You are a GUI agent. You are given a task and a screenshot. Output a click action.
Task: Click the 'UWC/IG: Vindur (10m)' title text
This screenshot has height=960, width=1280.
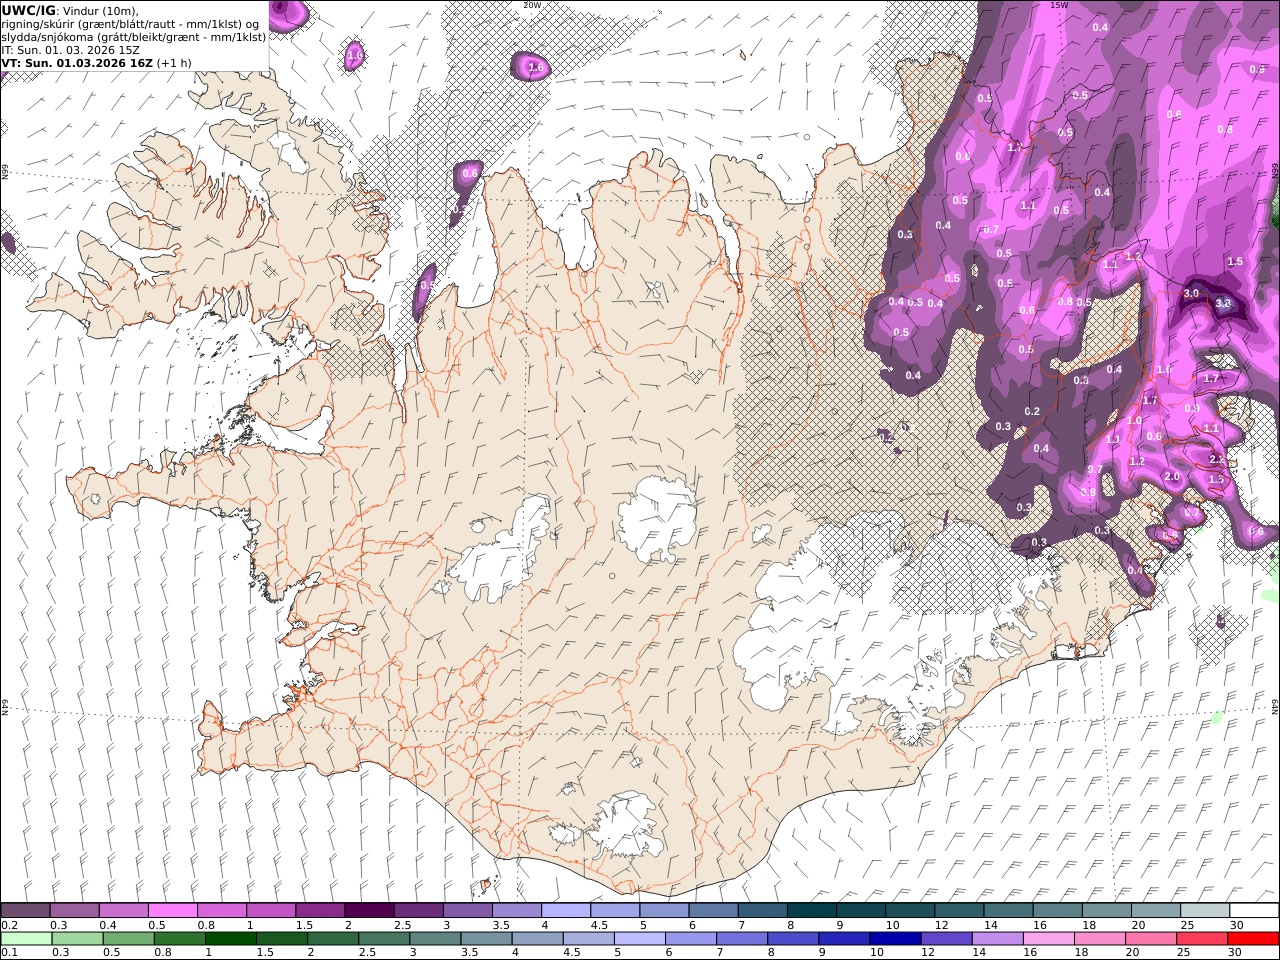[69, 10]
